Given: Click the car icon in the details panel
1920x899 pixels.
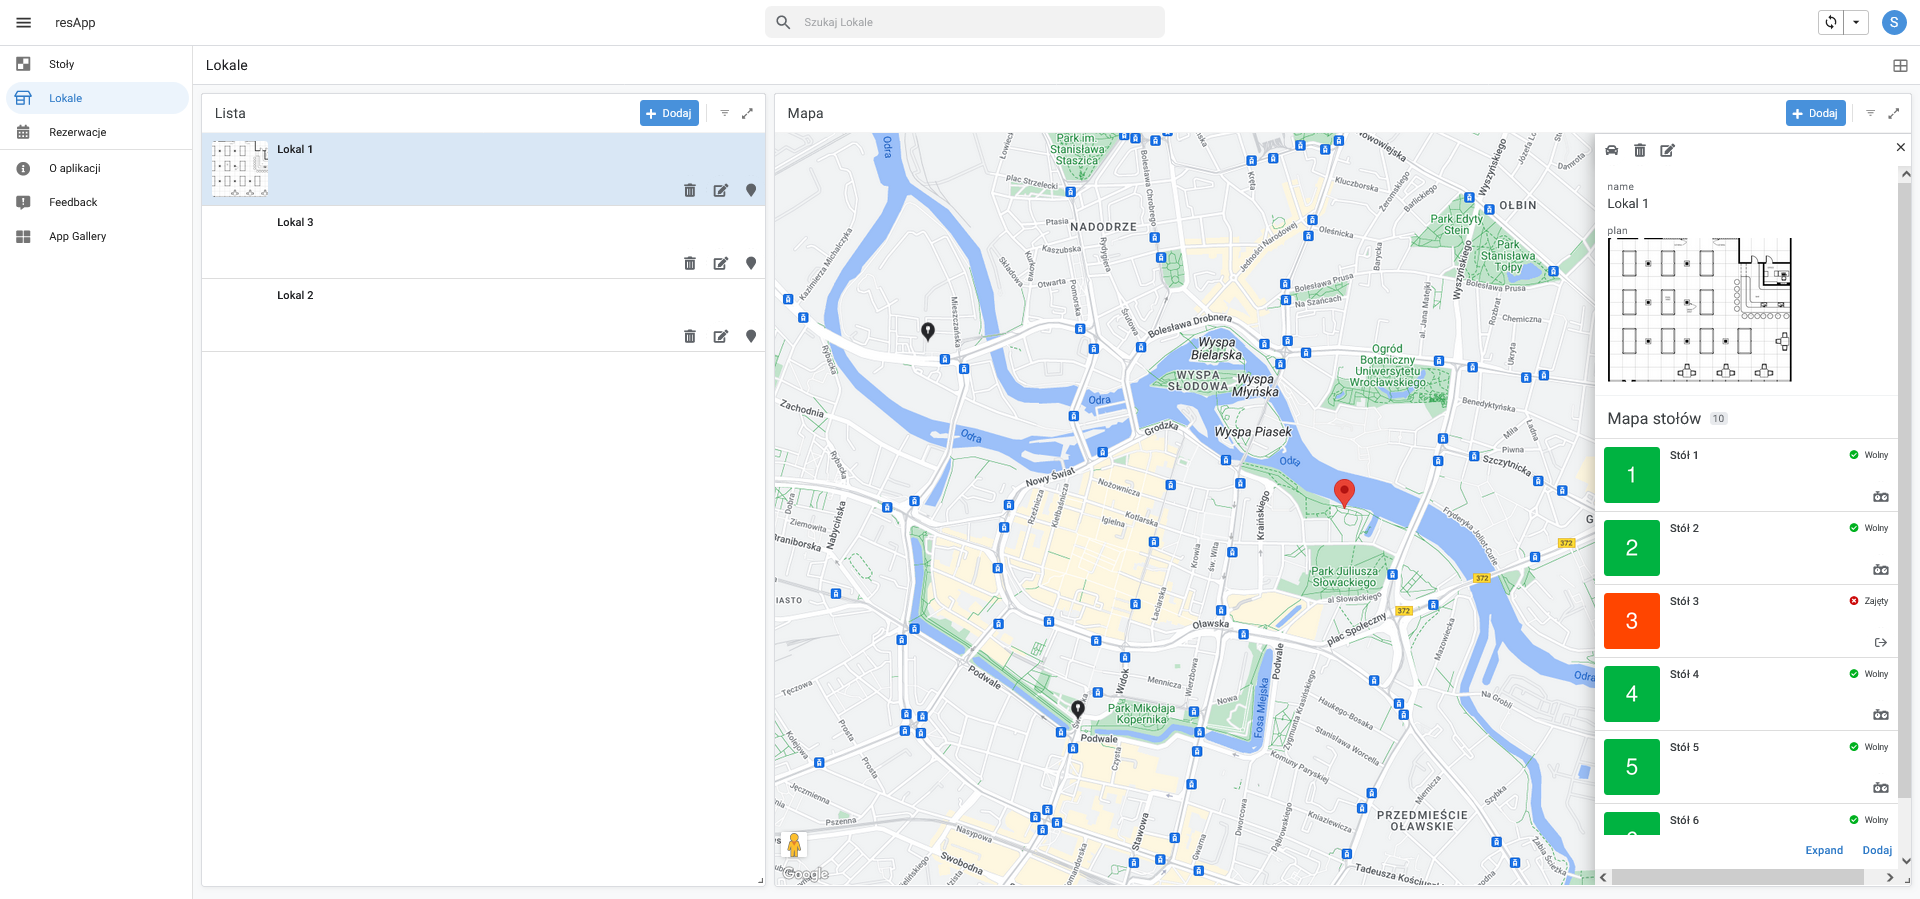Looking at the screenshot, I should (x=1612, y=150).
